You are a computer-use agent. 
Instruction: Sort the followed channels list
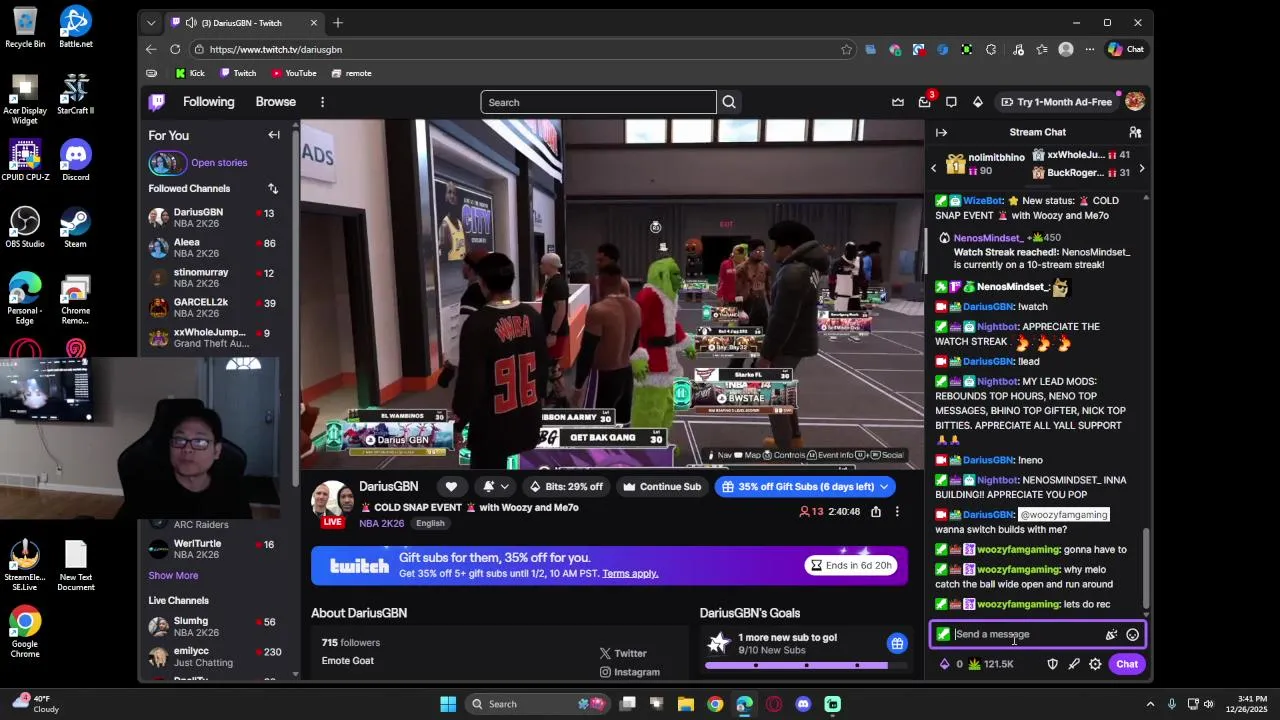coord(273,188)
